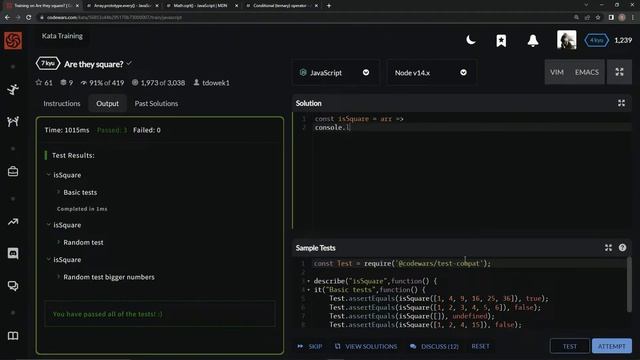Reset the solution code

point(480,347)
